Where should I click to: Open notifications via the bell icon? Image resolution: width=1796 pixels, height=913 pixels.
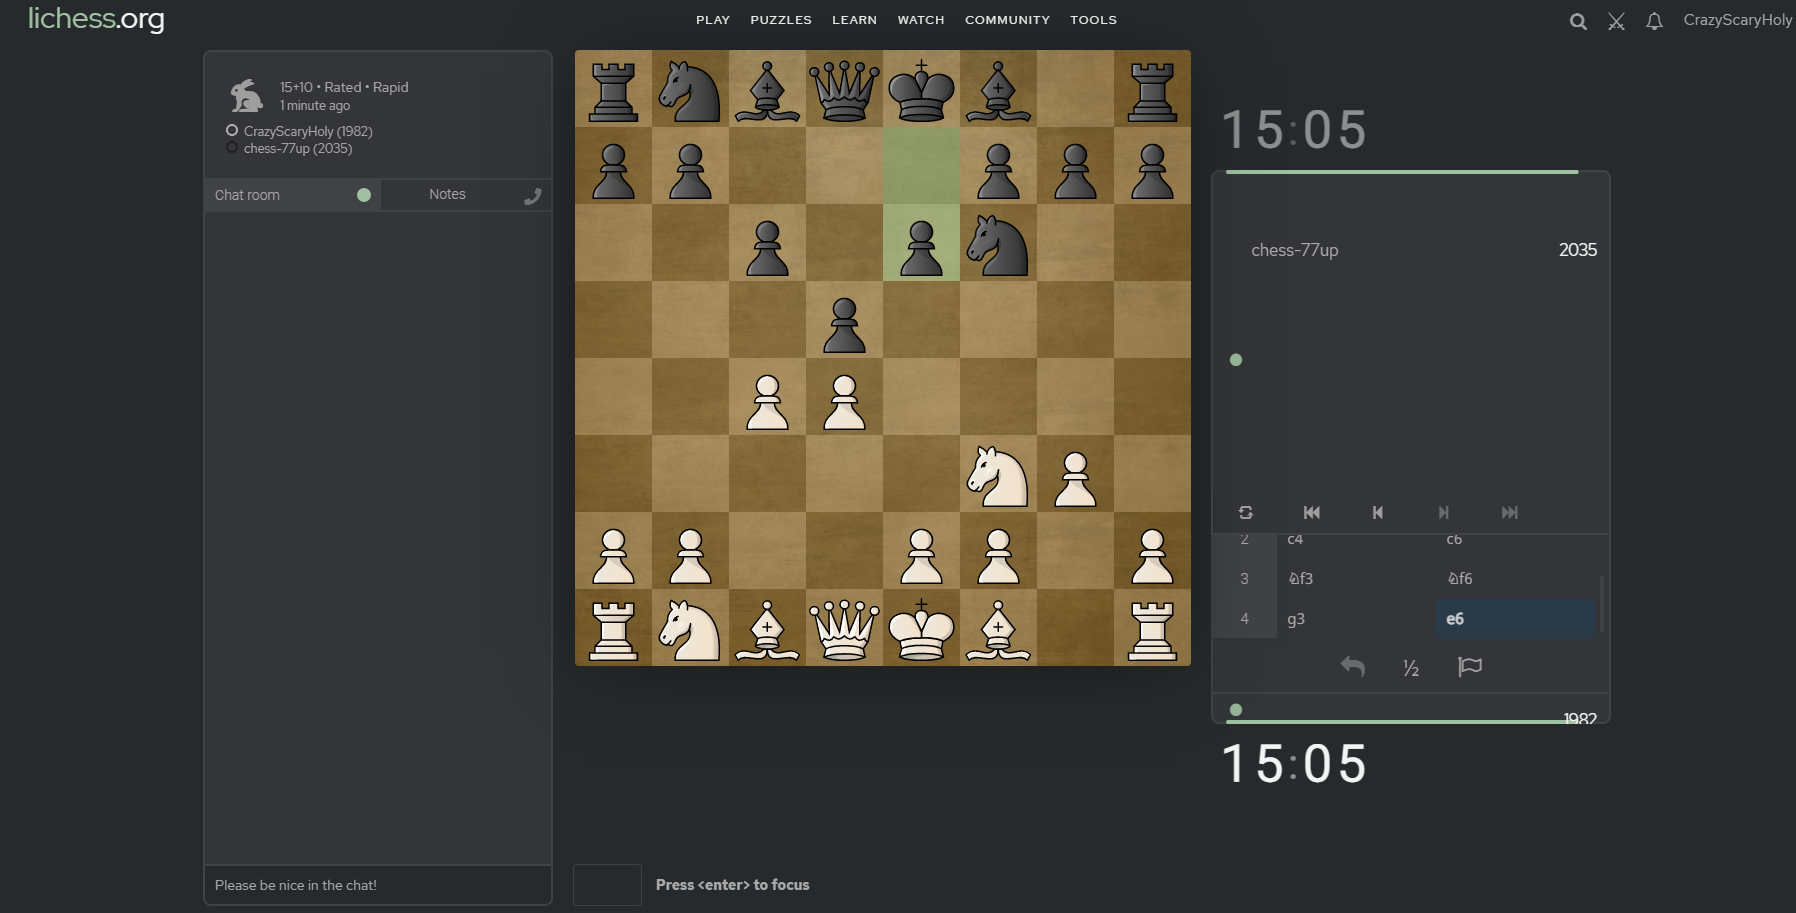pos(1656,20)
